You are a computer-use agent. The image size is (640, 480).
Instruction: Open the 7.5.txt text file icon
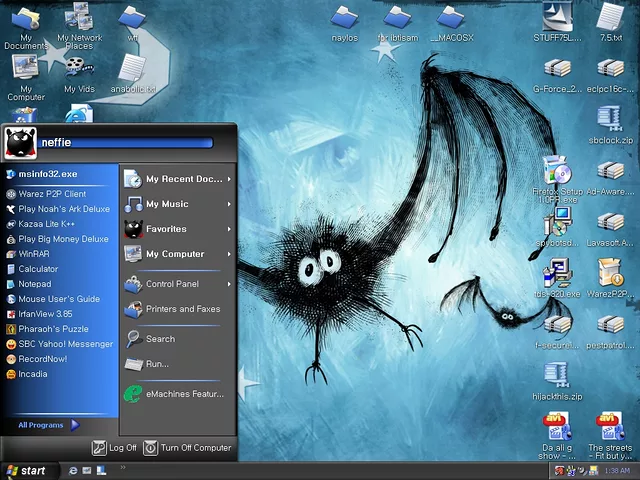pos(610,18)
